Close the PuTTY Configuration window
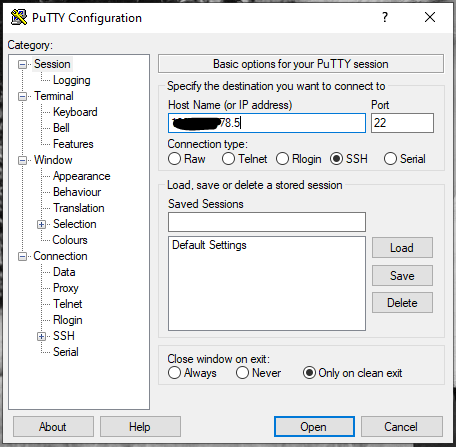456x447 pixels. 430,17
